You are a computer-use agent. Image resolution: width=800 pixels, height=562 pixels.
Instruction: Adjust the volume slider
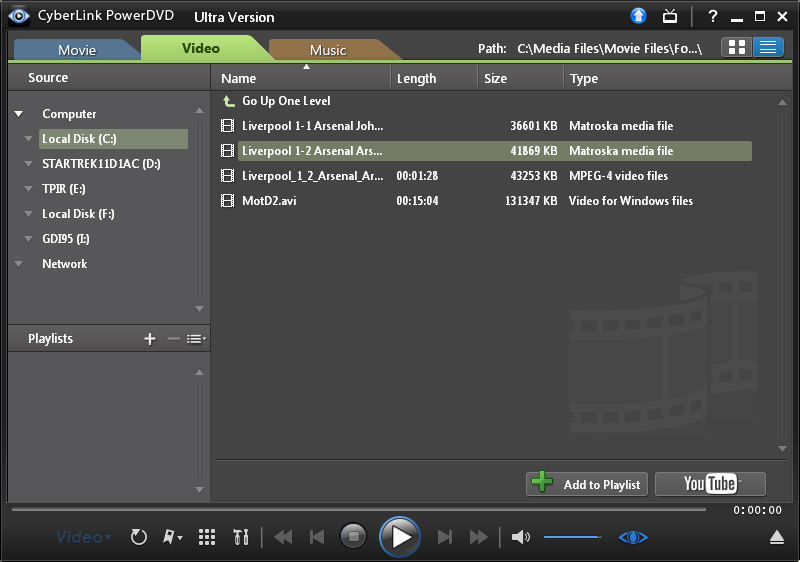(572, 538)
